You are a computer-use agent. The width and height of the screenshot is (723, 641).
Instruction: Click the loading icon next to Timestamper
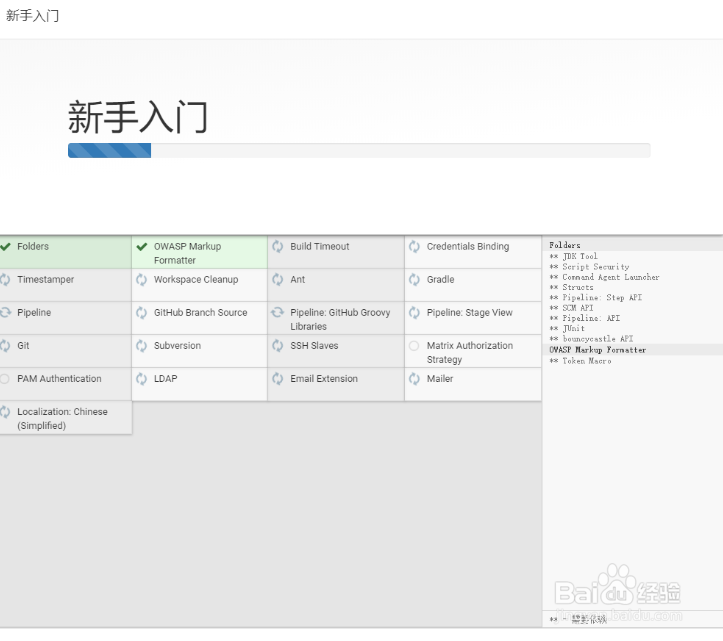point(5,279)
